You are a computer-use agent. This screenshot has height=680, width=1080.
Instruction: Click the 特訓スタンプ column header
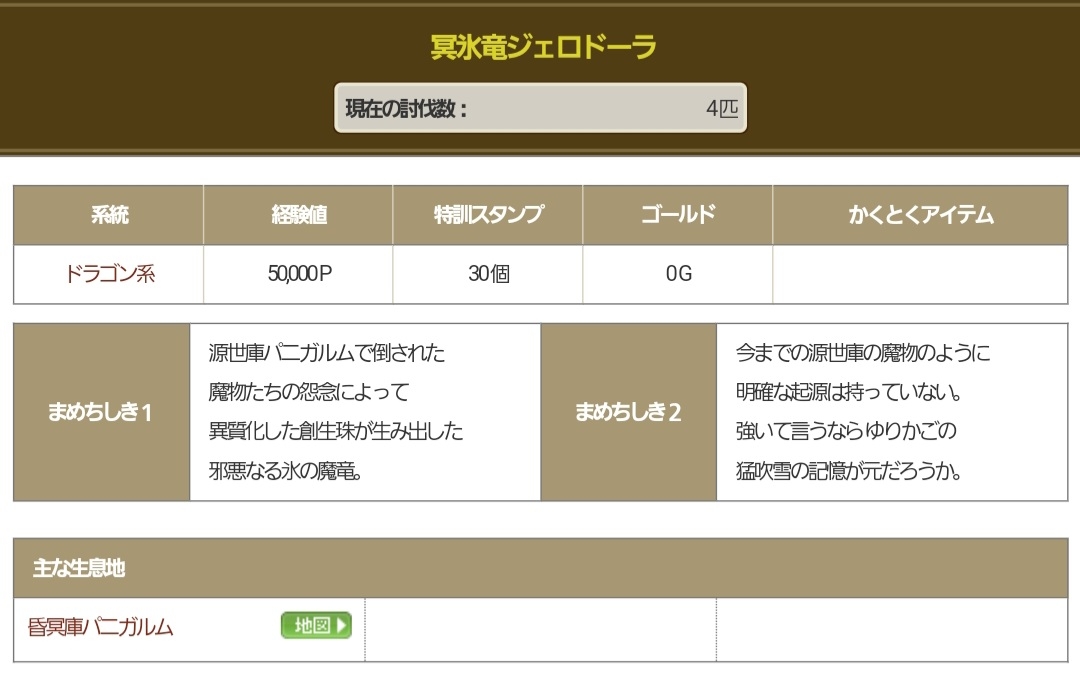(488, 215)
